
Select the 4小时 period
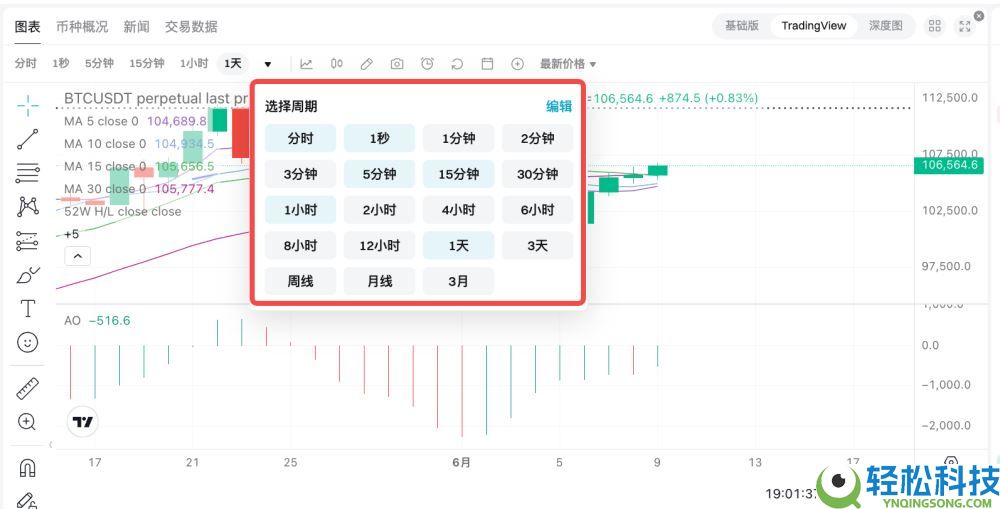459,210
